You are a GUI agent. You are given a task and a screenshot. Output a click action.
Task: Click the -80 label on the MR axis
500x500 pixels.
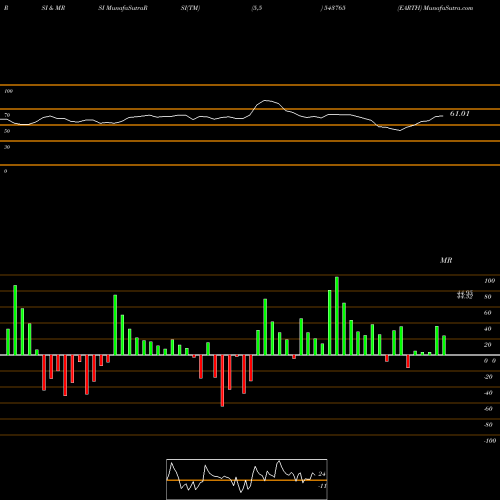[488, 425]
